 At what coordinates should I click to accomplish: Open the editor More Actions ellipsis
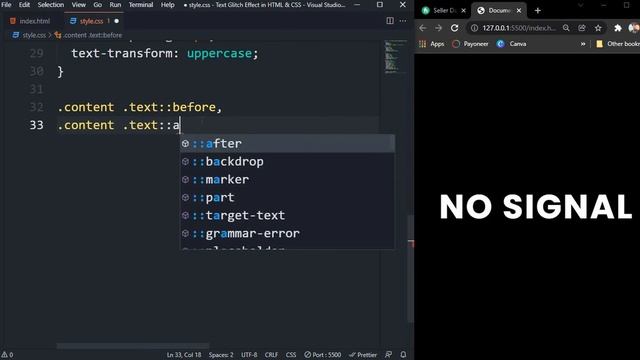coord(403,21)
